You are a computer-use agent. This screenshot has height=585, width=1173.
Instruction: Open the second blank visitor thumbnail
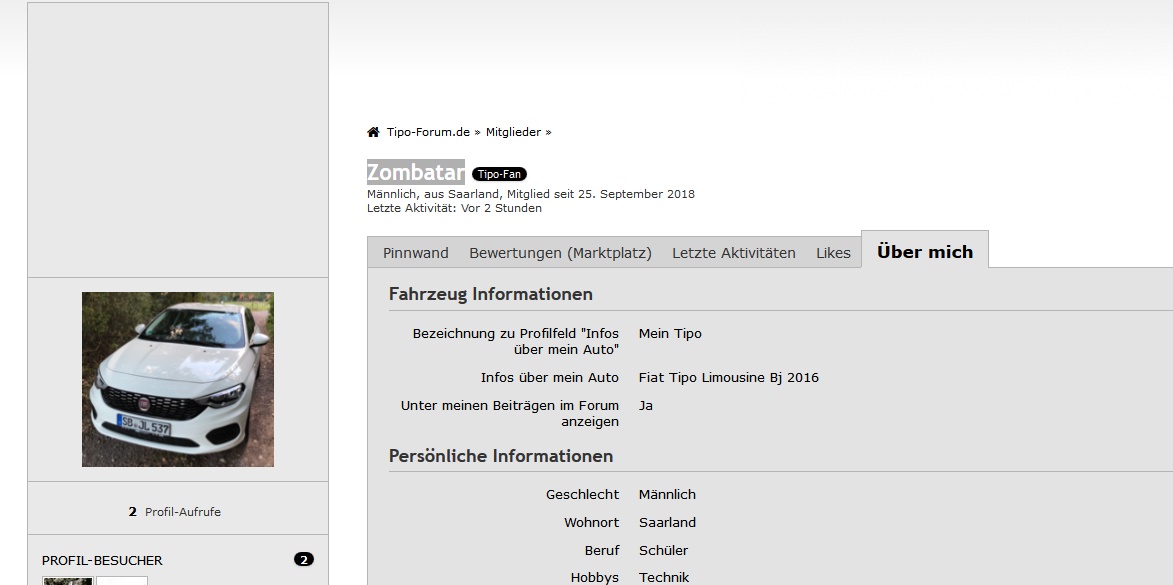[x=122, y=580]
